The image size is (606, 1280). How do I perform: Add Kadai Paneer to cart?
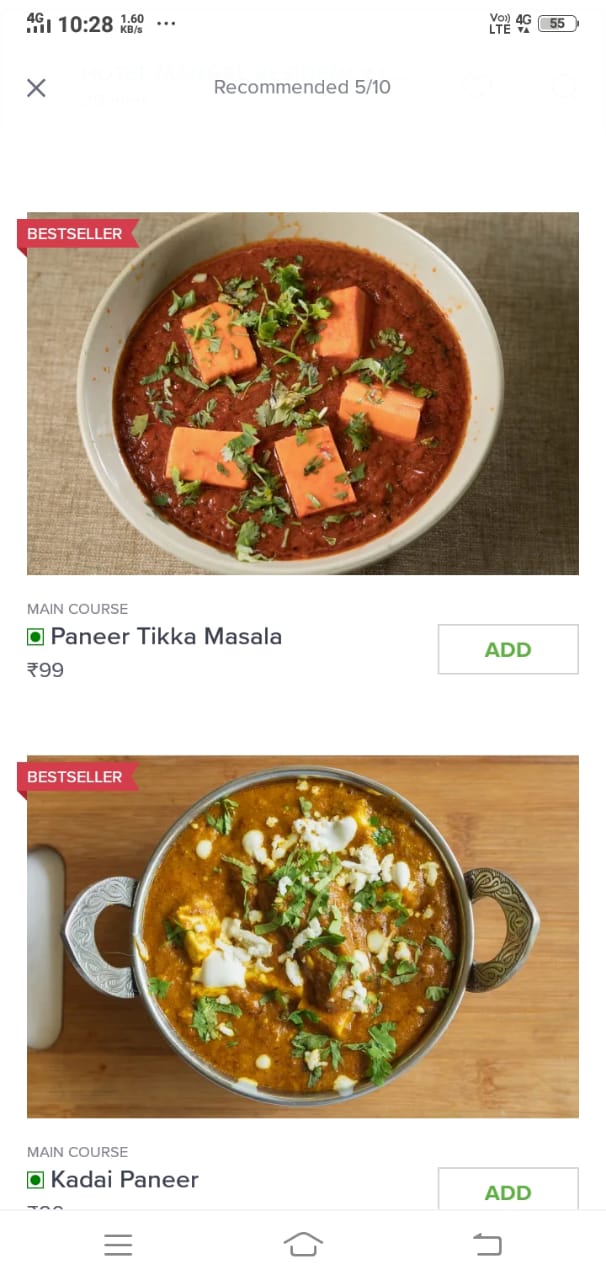[x=507, y=1191]
